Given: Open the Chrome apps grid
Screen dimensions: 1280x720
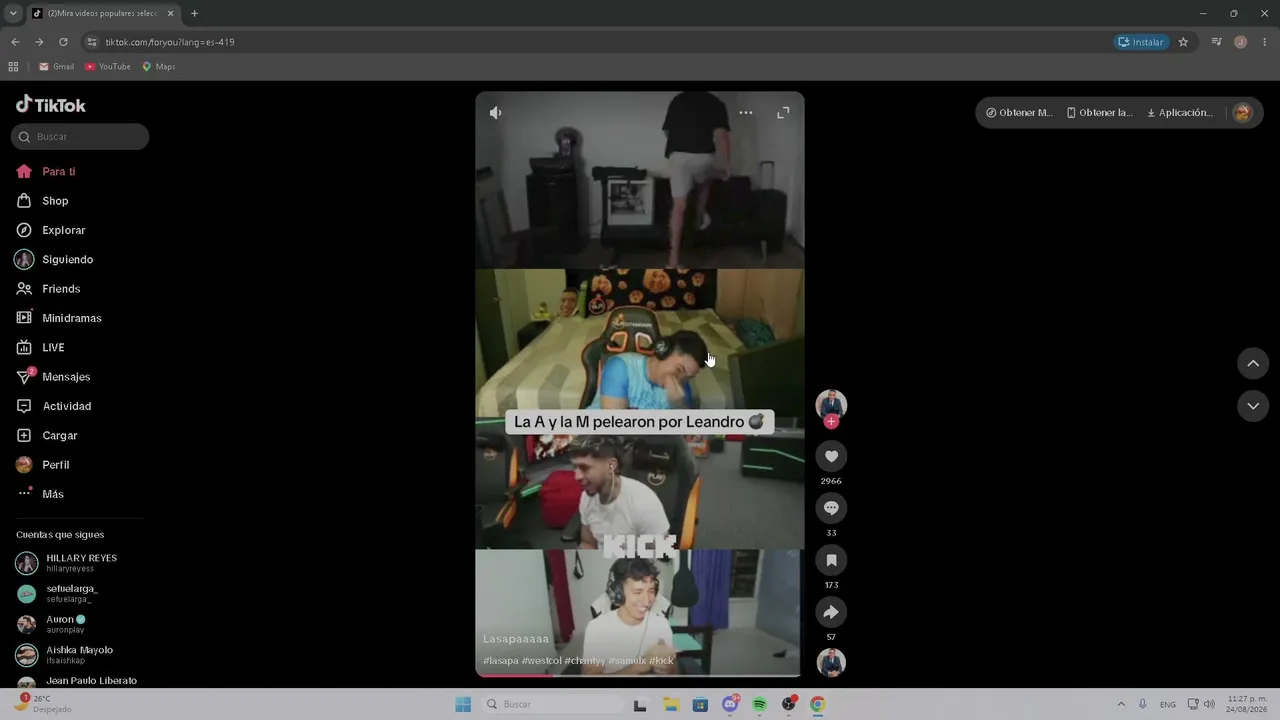Looking at the screenshot, I should pyautogui.click(x=13, y=67).
